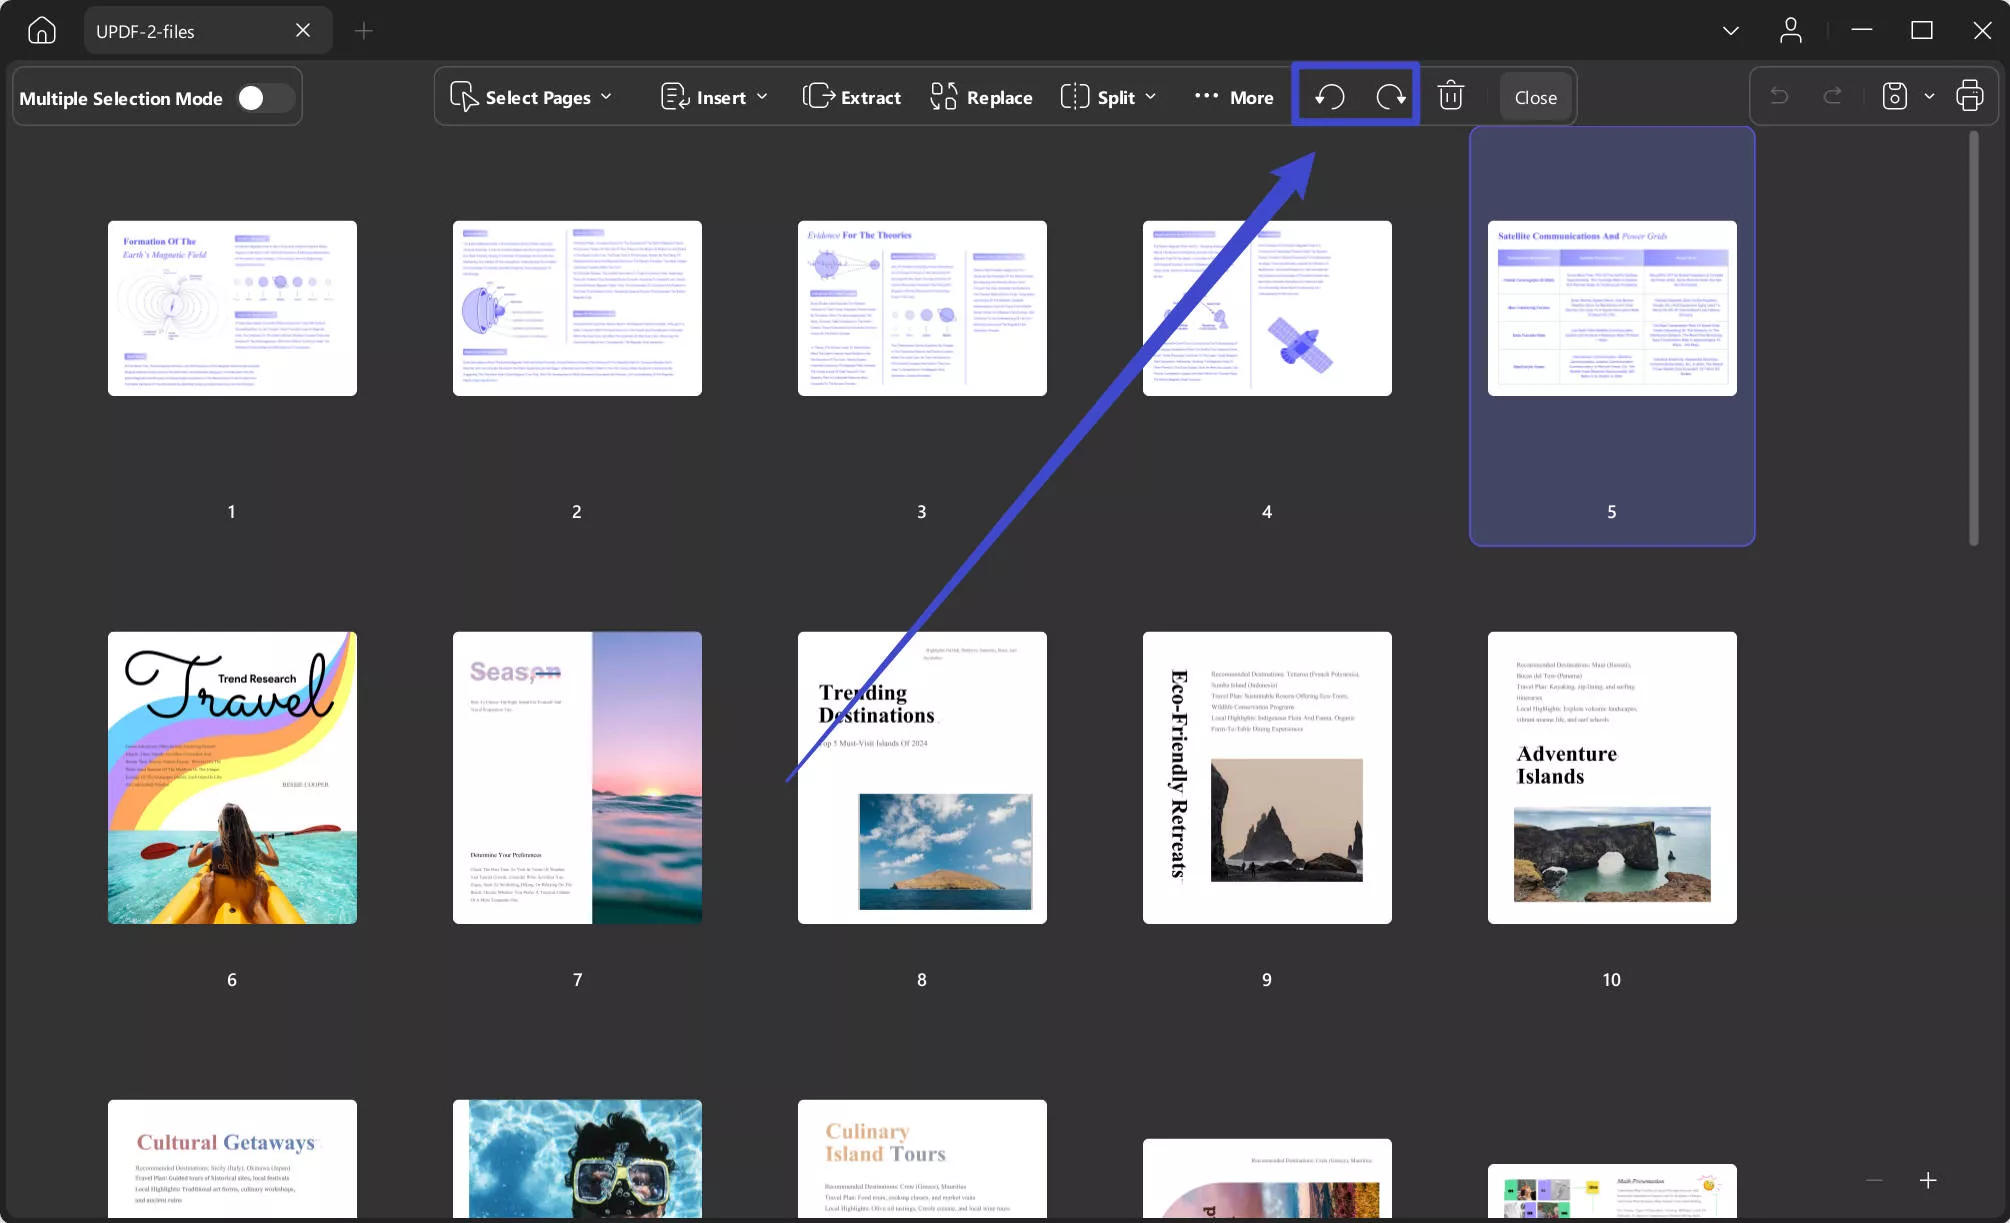
Task: Select page 10 Adventure Islands thumbnail
Action: pyautogui.click(x=1612, y=777)
